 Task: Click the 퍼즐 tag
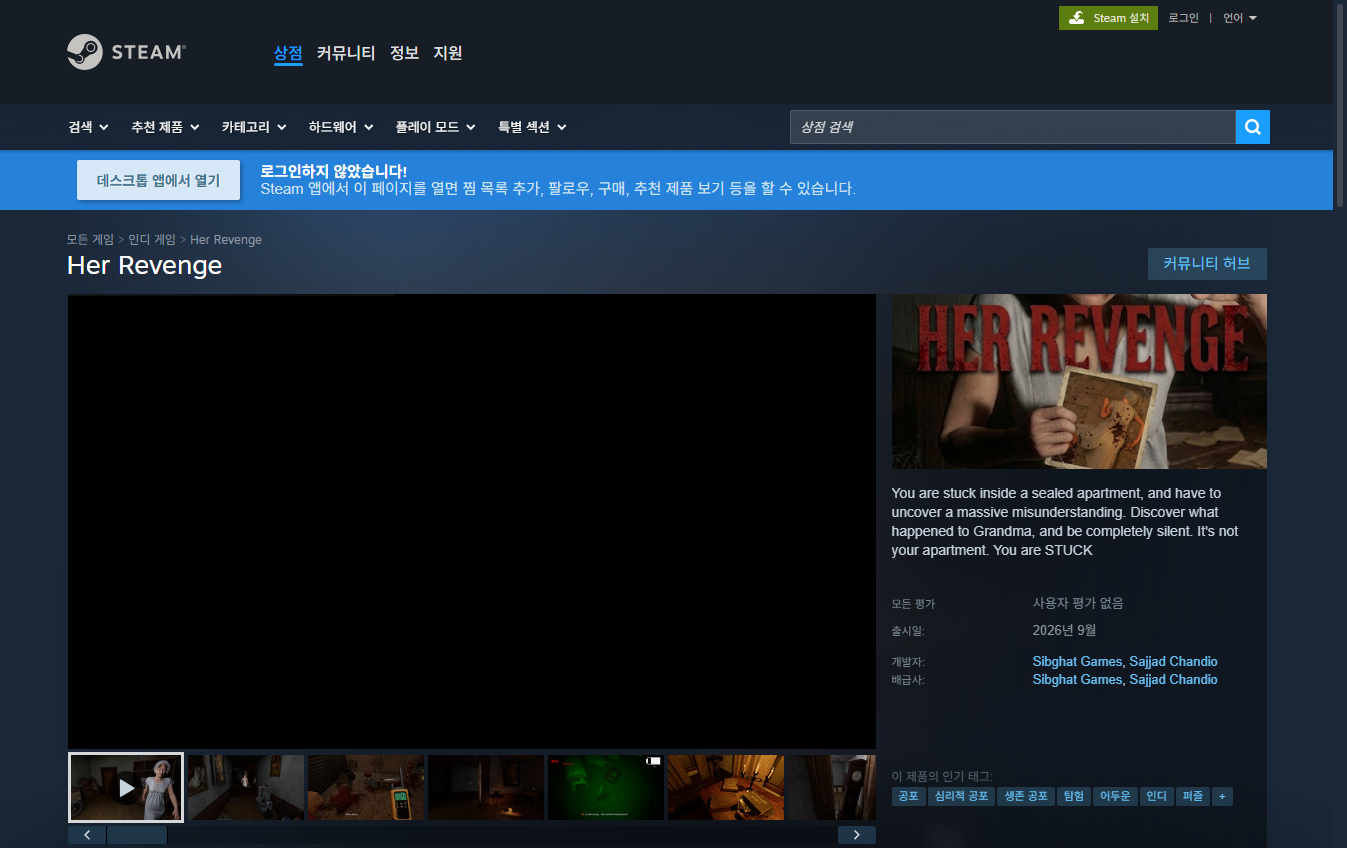(1192, 796)
